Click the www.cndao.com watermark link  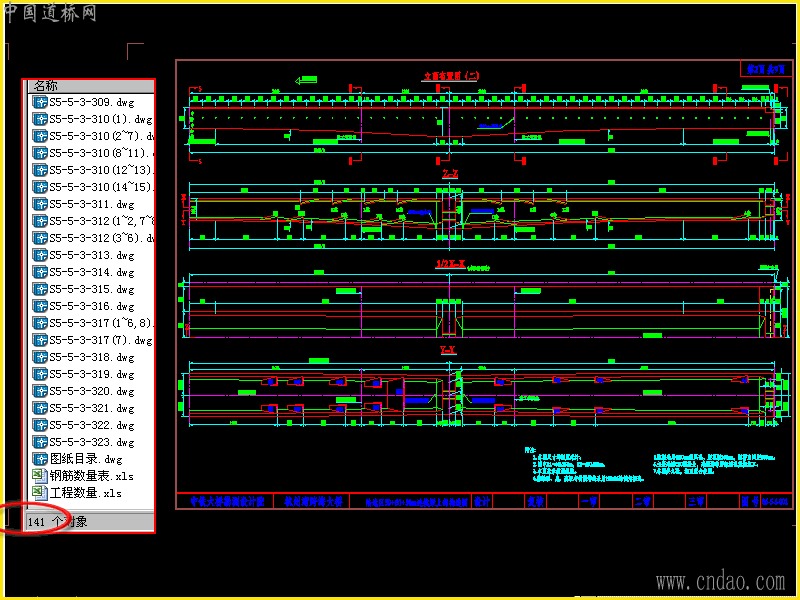(720, 581)
